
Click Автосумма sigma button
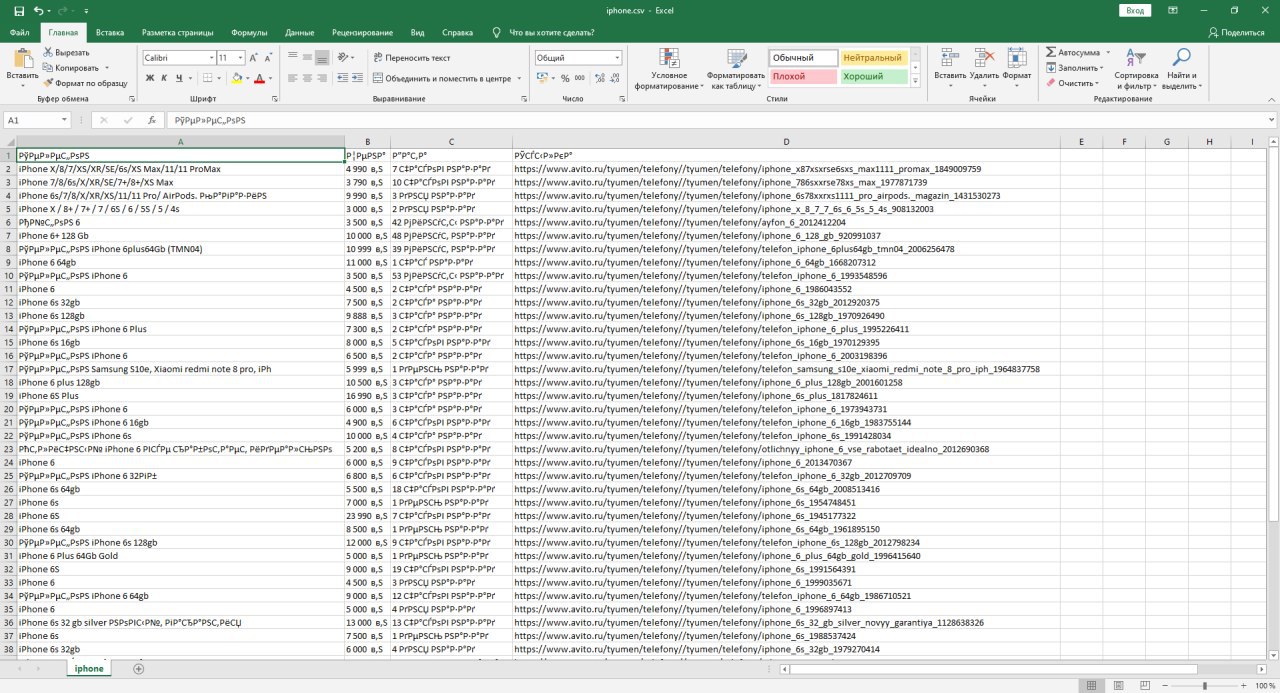coord(1073,52)
